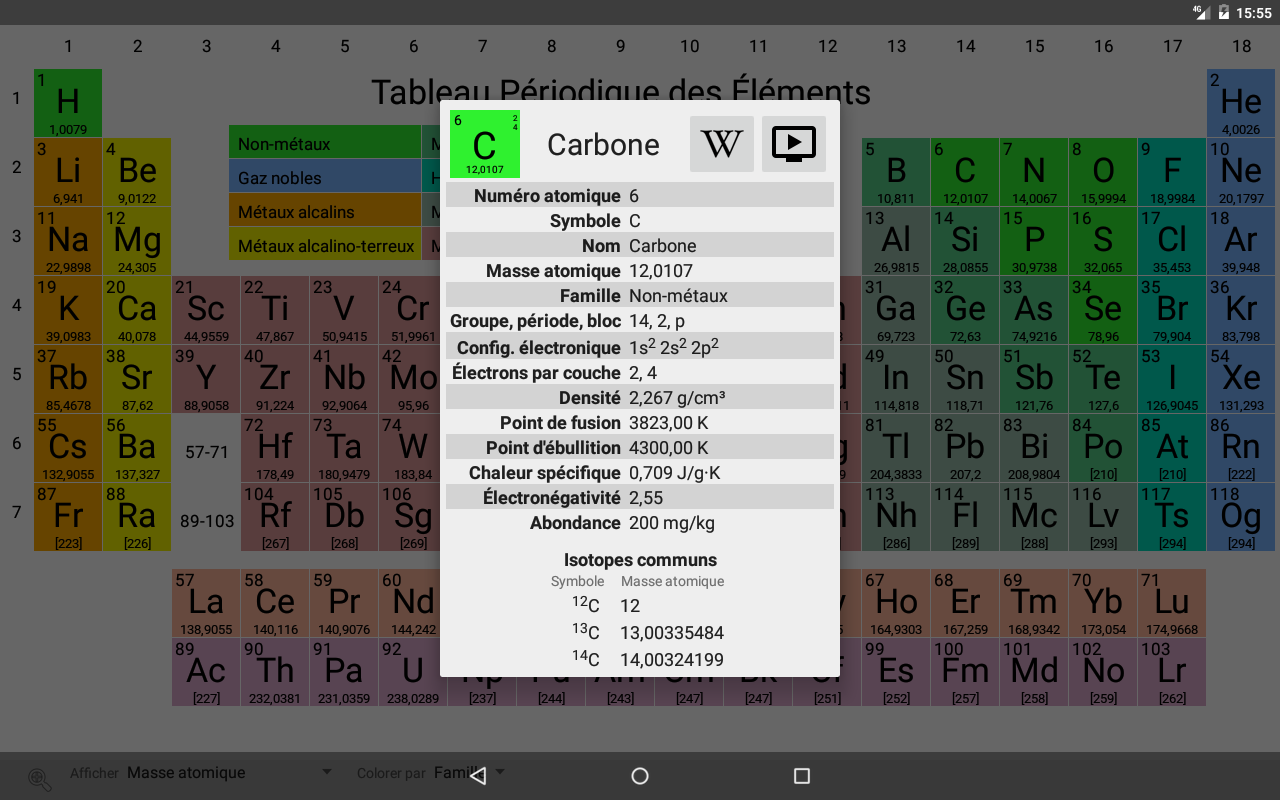The height and width of the screenshot is (800, 1280).
Task: Open the Wikipedia page for Carbone
Action: point(721,144)
